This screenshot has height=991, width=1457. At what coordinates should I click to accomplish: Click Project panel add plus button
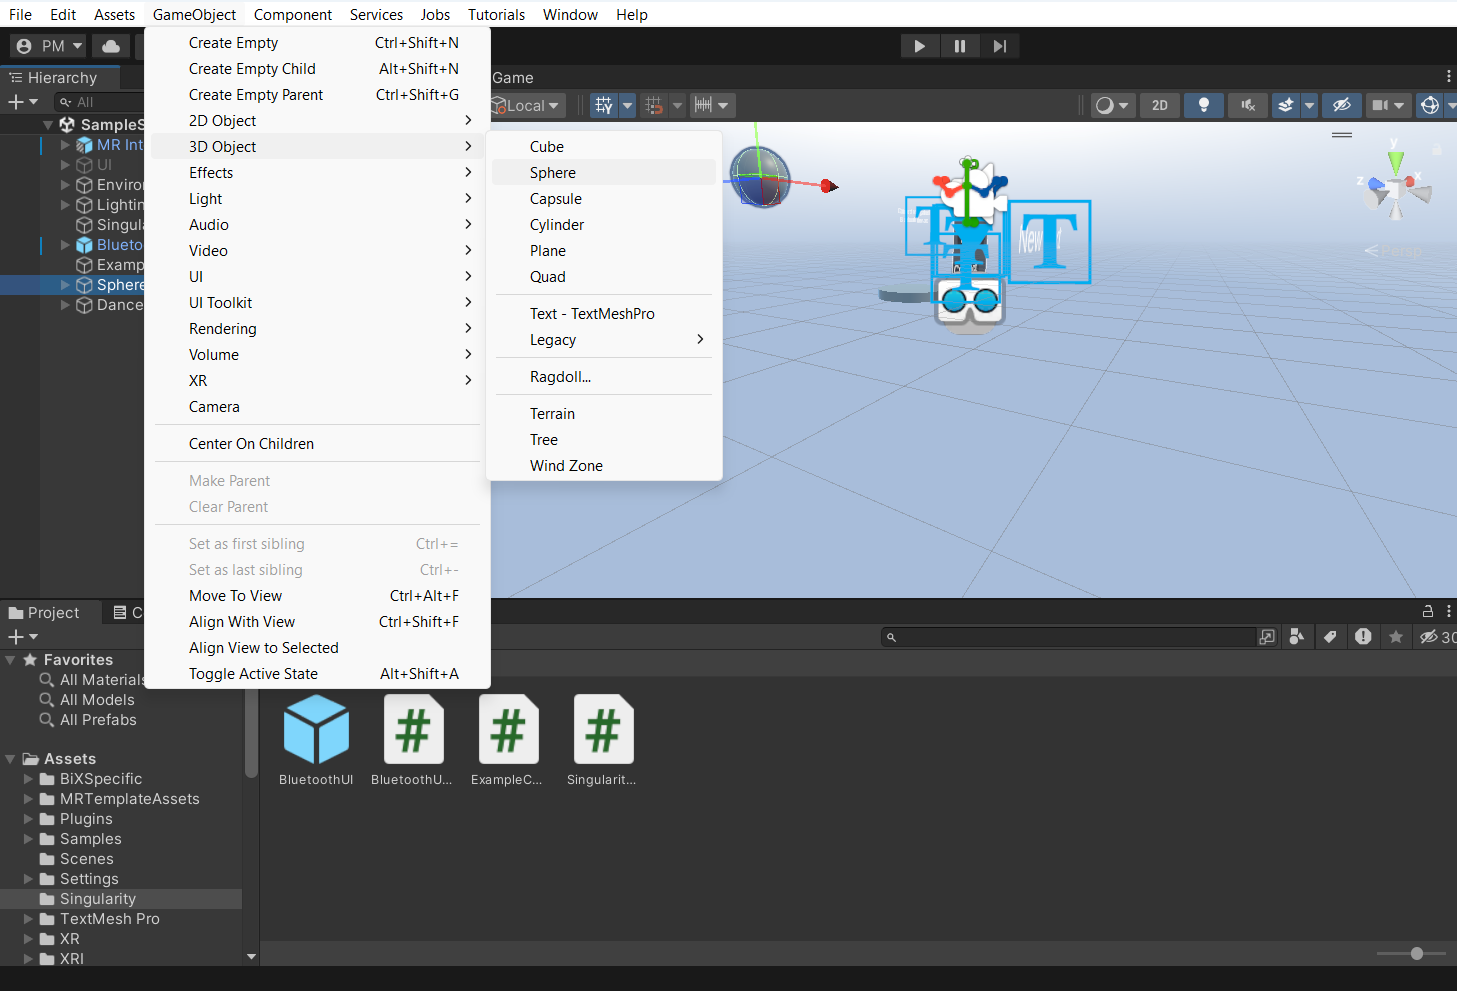(x=22, y=637)
